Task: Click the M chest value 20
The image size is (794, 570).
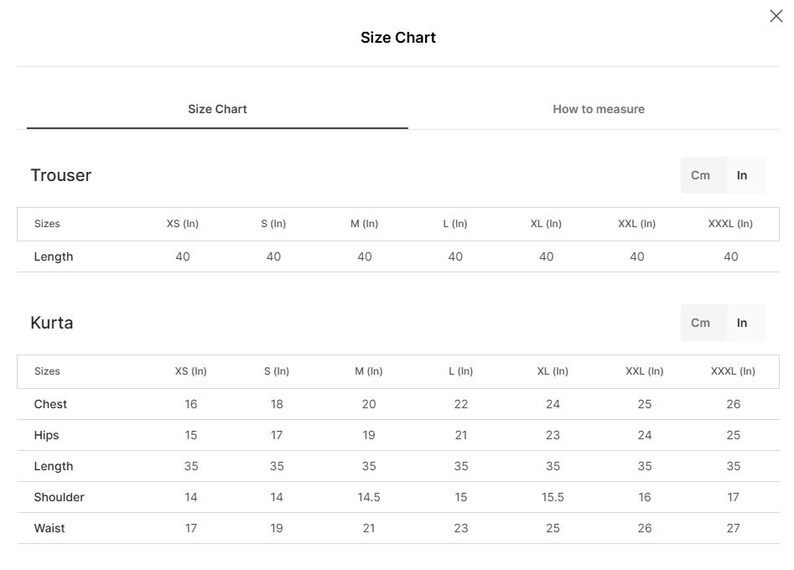Action: [x=369, y=404]
